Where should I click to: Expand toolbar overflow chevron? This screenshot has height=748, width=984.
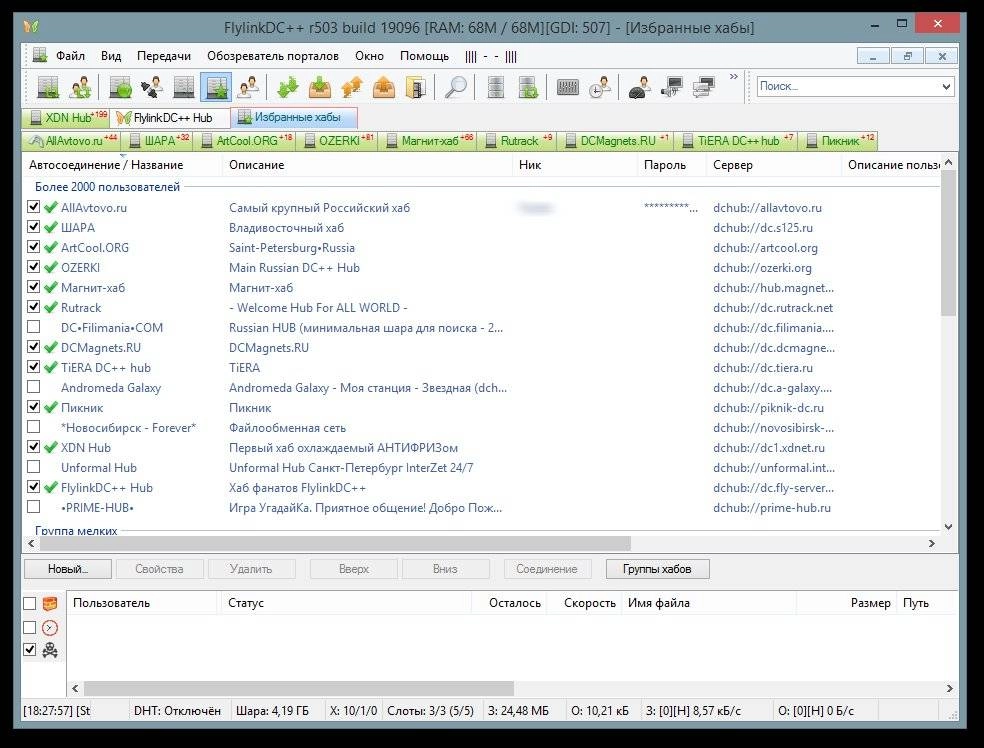(734, 77)
